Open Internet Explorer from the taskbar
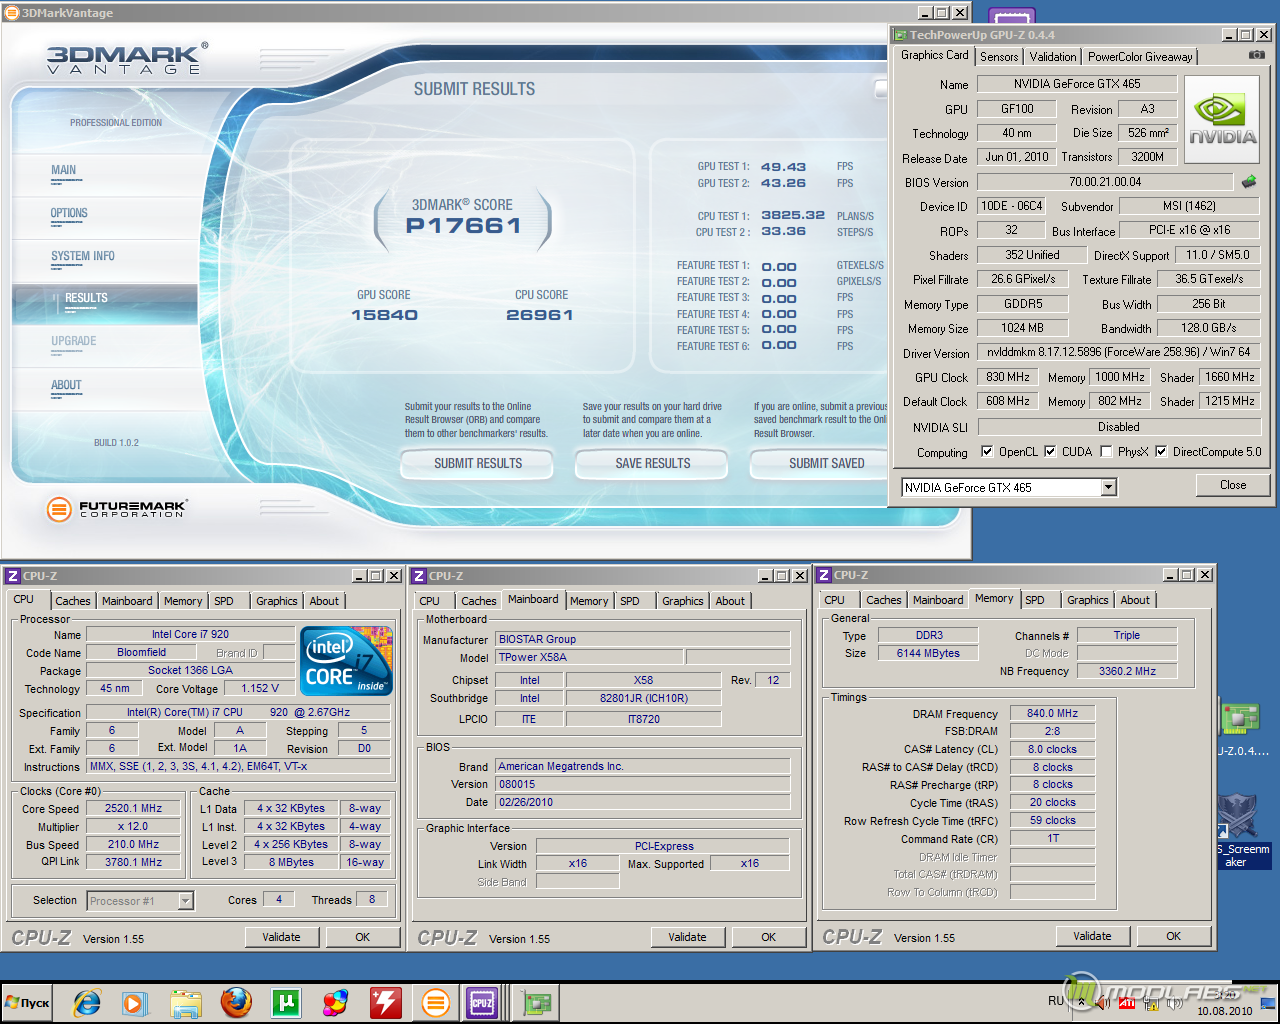The height and width of the screenshot is (1024, 1280). [87, 1002]
